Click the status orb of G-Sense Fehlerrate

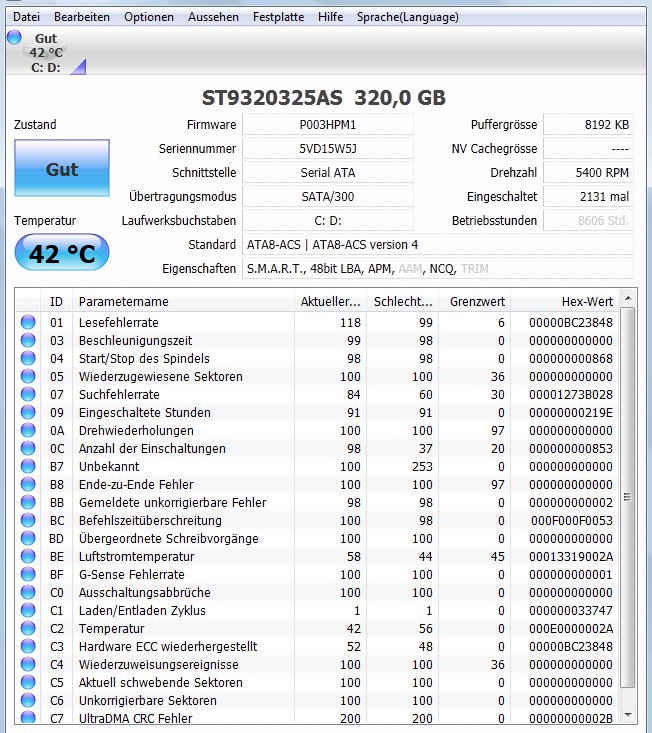[28, 574]
